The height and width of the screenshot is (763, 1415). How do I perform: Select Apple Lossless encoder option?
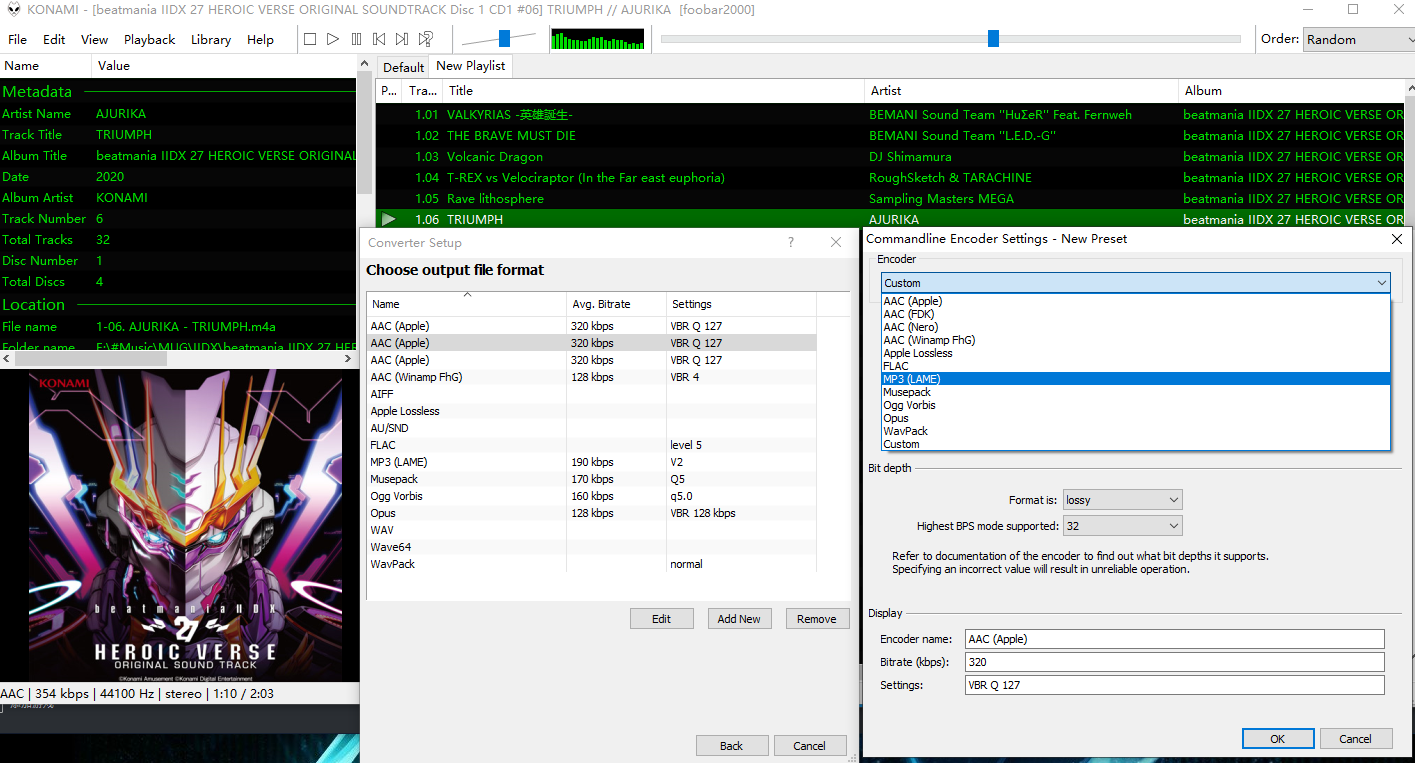pos(1136,353)
